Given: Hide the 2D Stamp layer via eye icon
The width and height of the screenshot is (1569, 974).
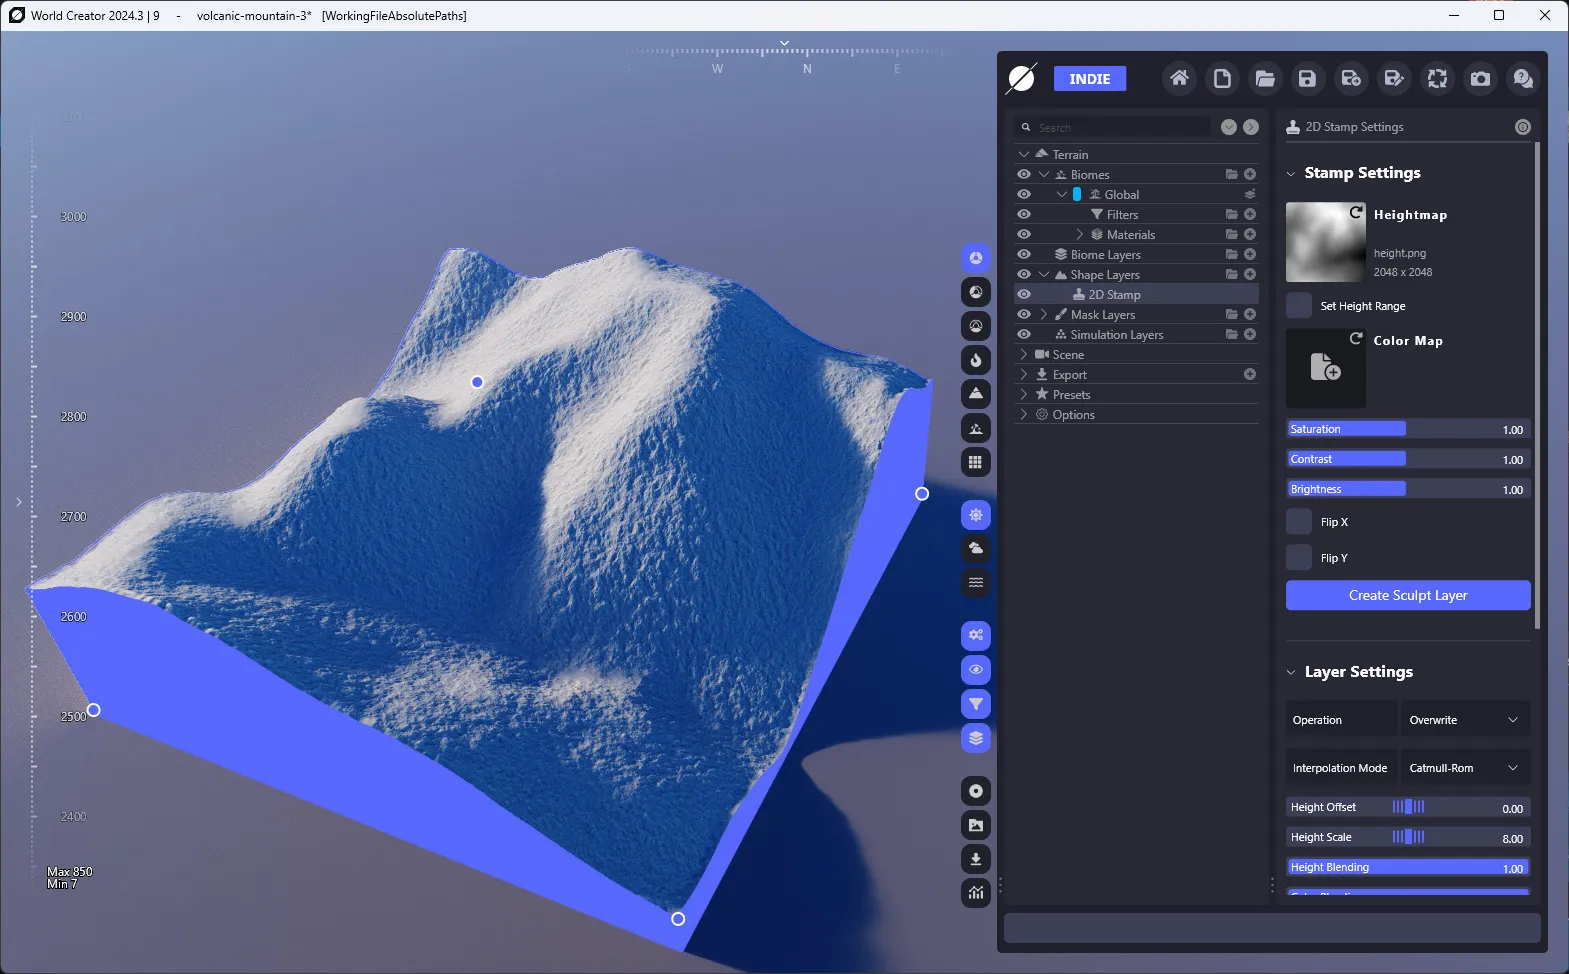Looking at the screenshot, I should [1024, 294].
